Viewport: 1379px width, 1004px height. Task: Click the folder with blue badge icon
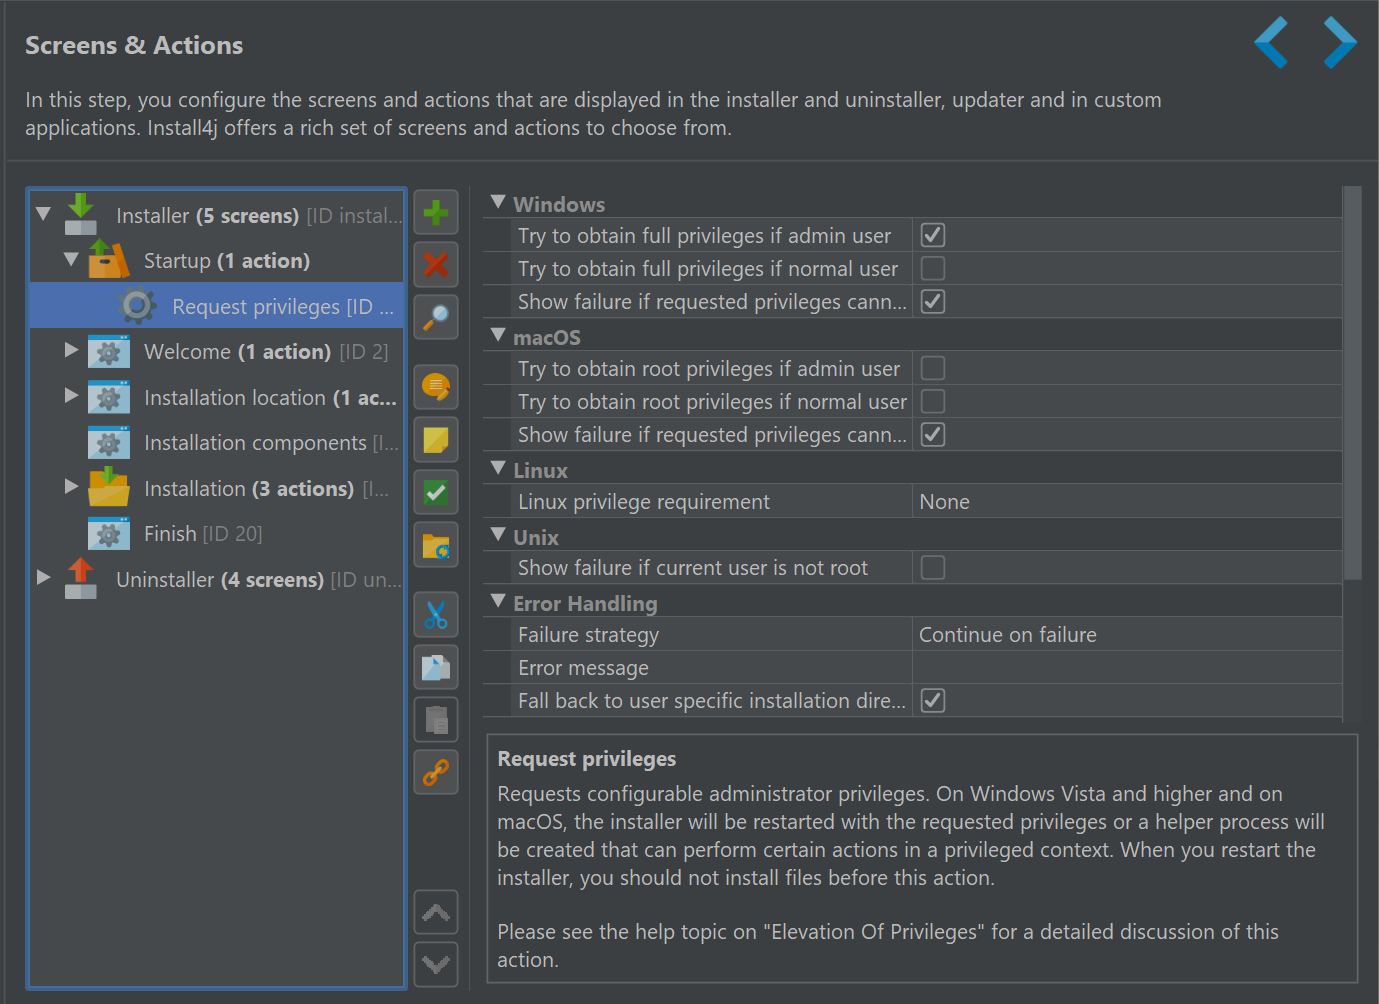(436, 545)
